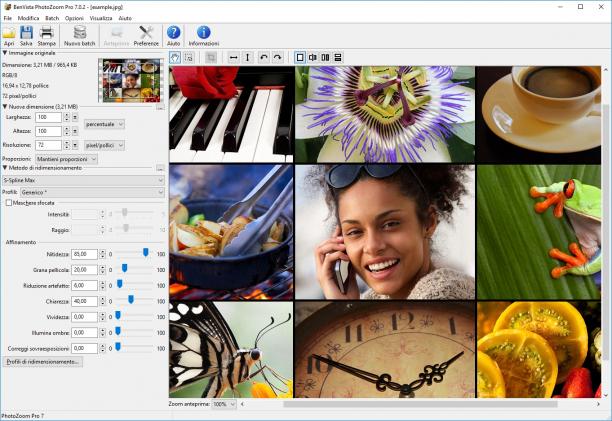Click the extra button next to Larghezza stepper

pos(75,117)
